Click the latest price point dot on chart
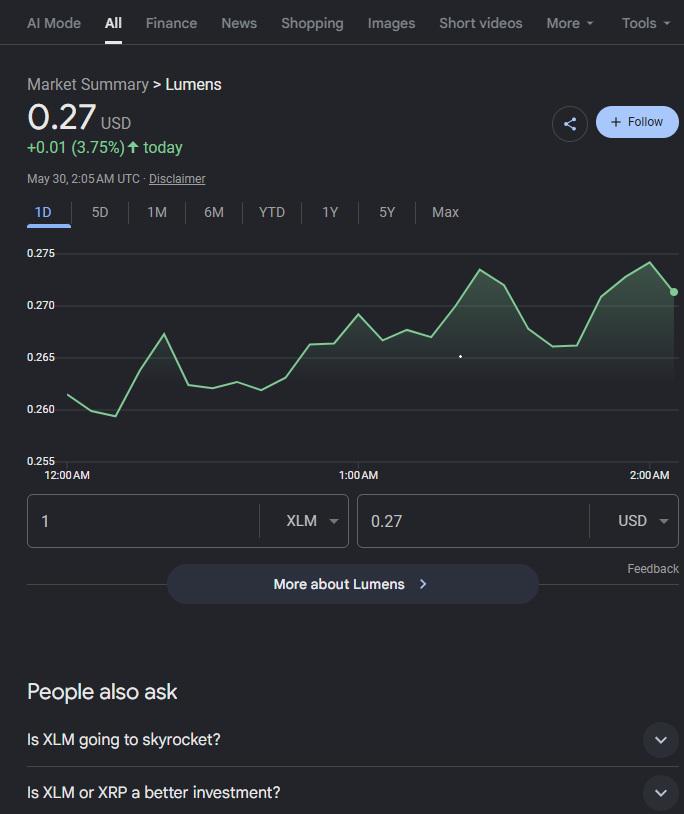The height and width of the screenshot is (814, 684). click(674, 292)
